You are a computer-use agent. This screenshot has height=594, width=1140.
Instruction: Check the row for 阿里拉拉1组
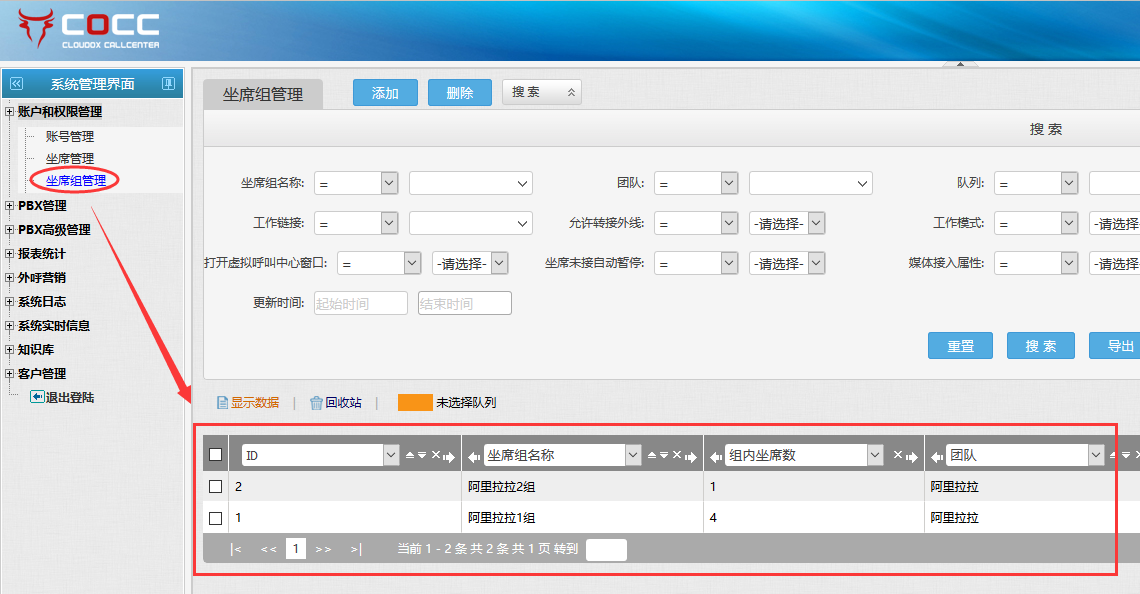pyautogui.click(x=215, y=518)
